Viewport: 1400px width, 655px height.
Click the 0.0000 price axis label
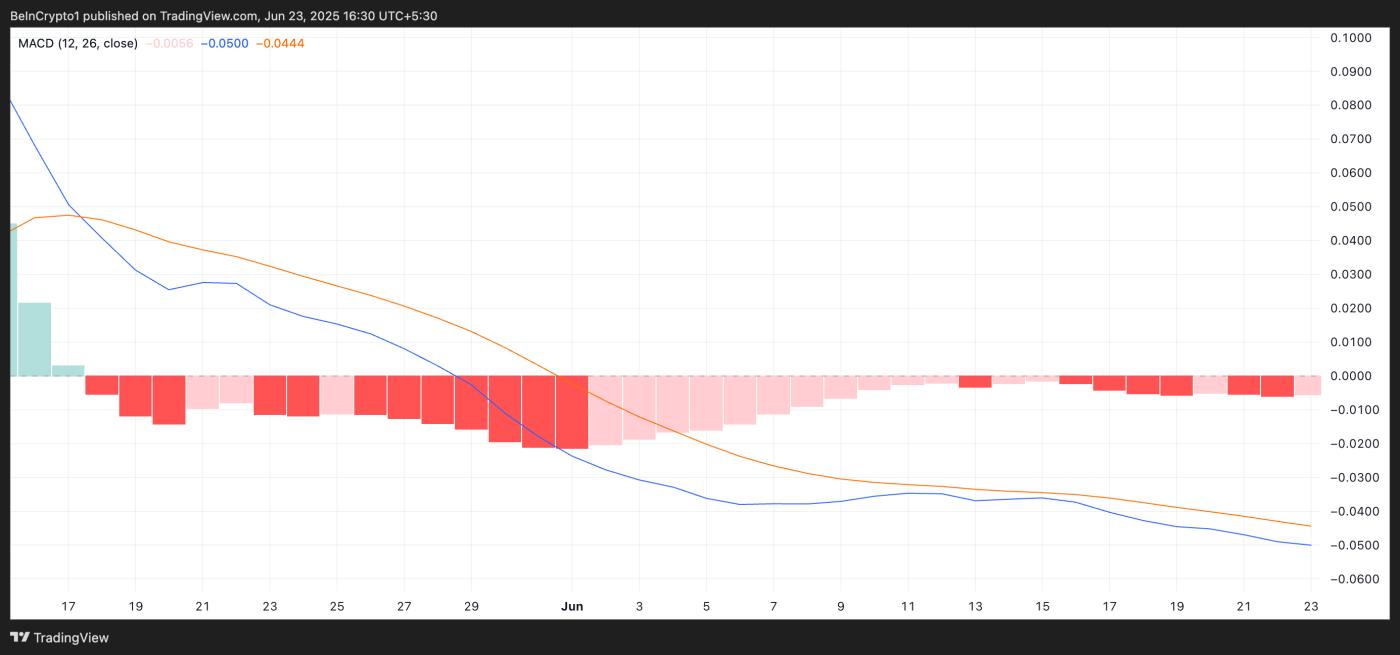(x=1350, y=376)
